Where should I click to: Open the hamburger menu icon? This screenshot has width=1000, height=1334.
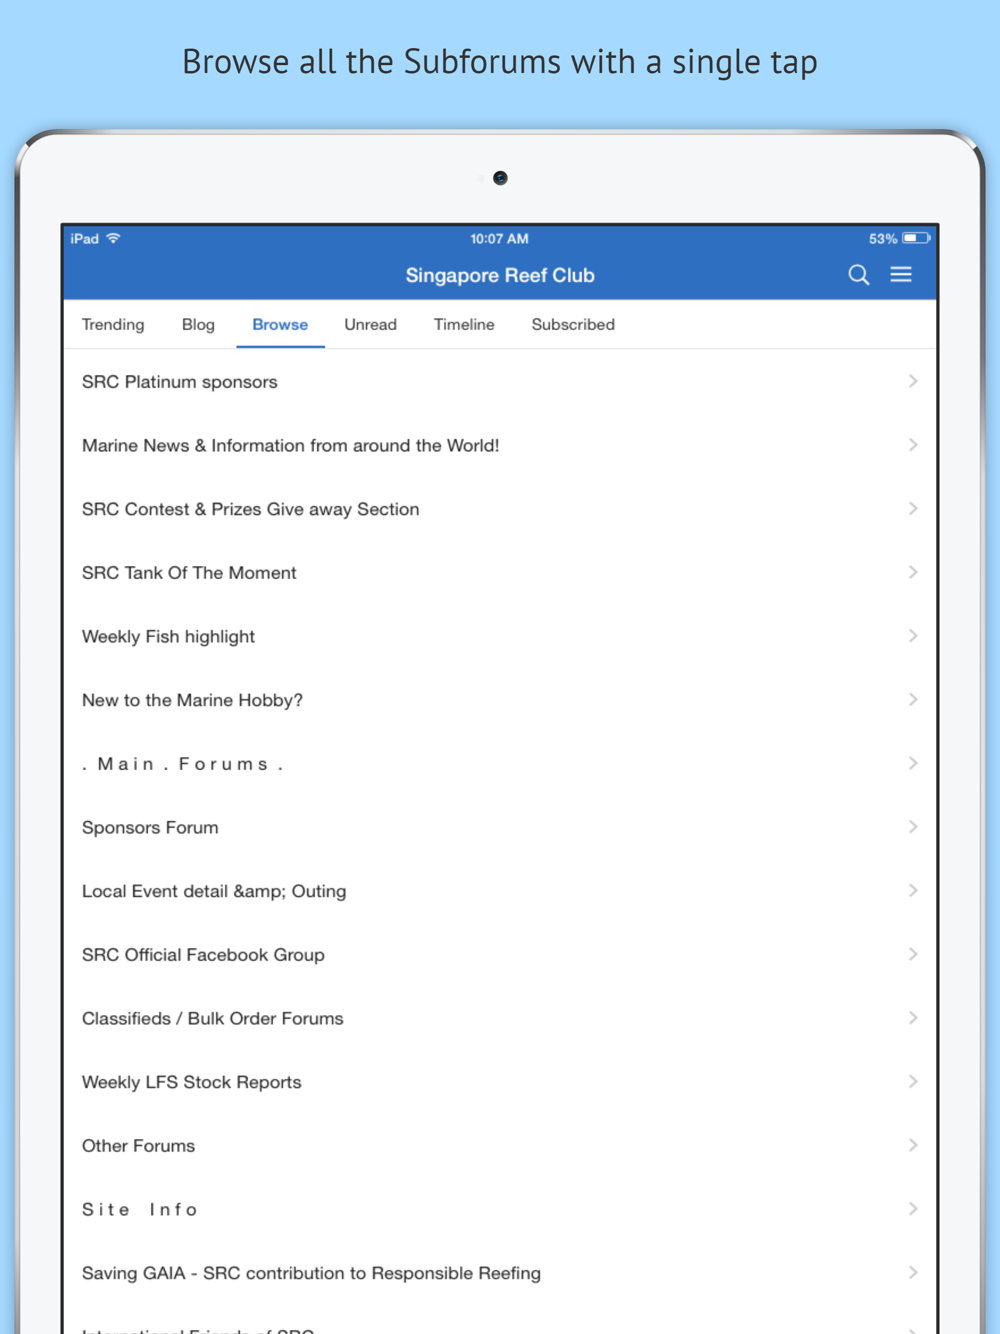click(x=901, y=274)
